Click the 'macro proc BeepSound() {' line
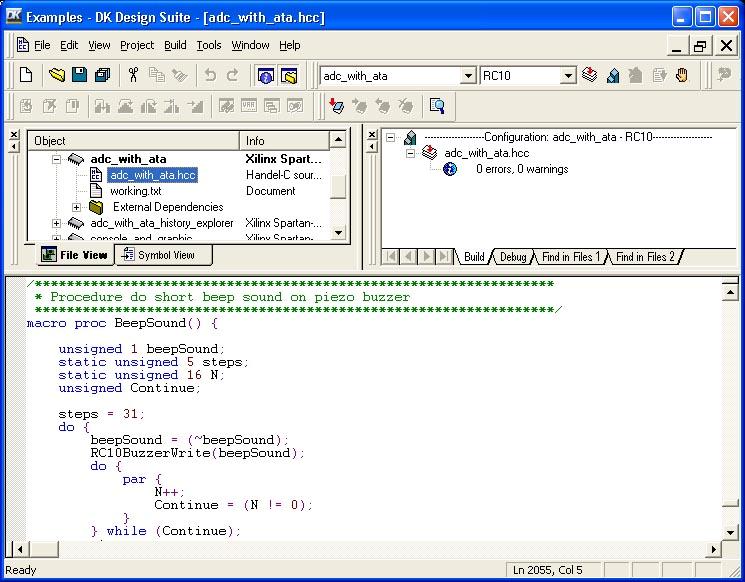745x582 pixels. (x=123, y=323)
